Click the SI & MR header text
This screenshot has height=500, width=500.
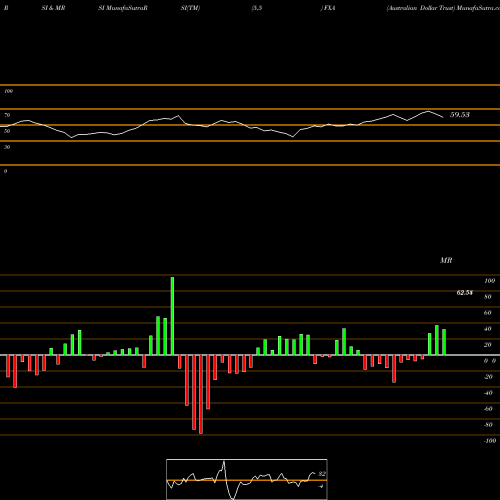tap(53, 8)
